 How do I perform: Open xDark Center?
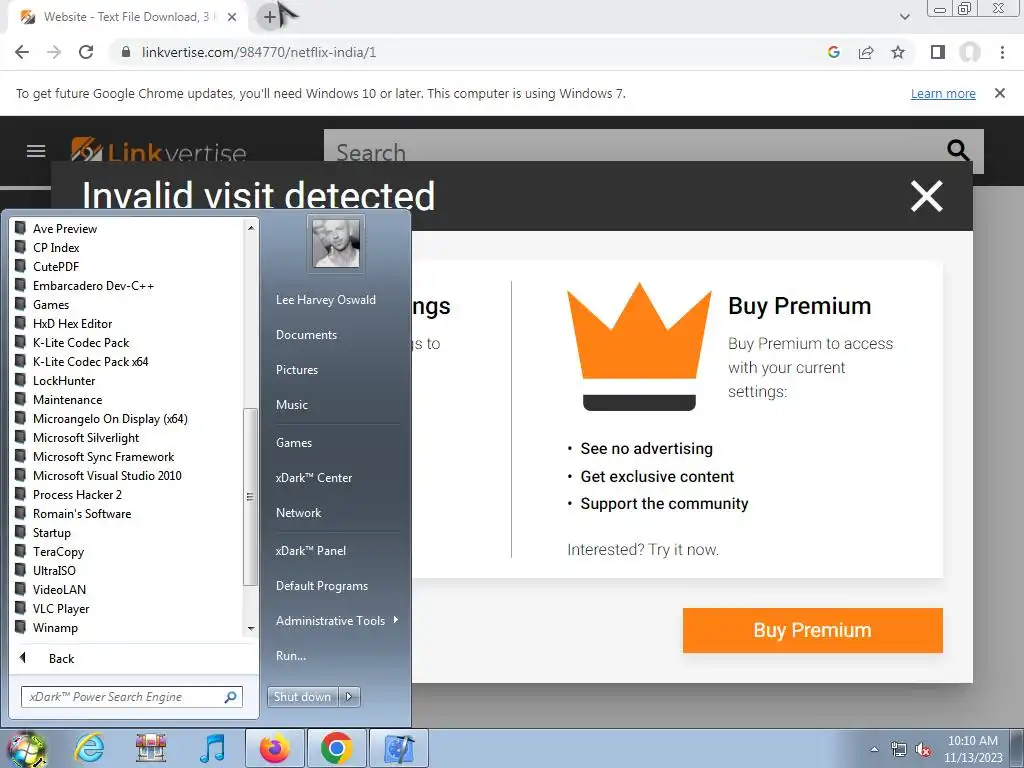[x=313, y=478]
